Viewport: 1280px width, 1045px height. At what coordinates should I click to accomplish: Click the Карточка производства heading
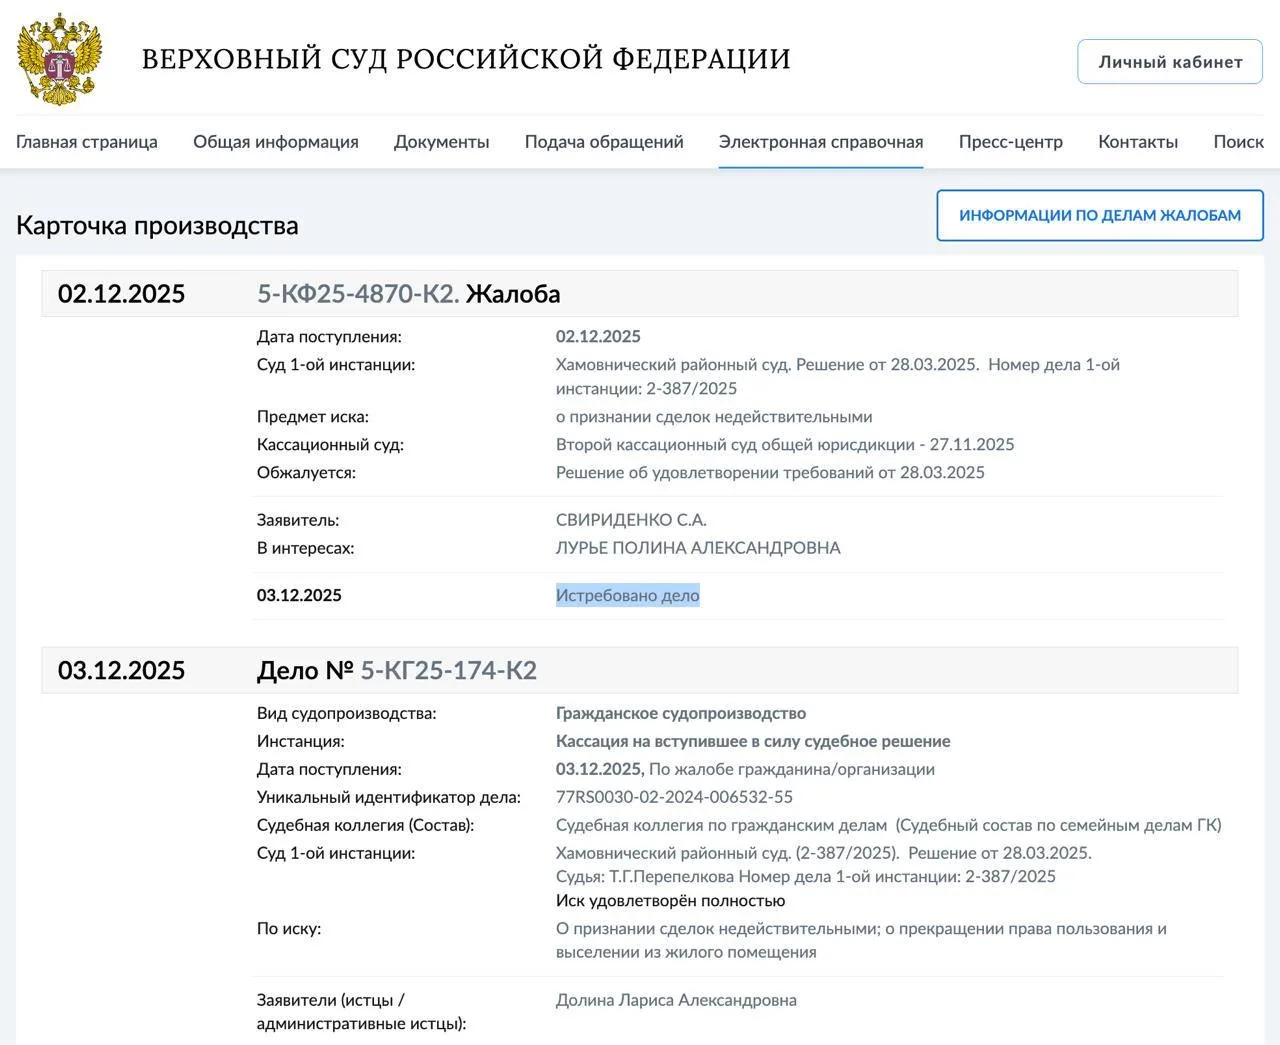pyautogui.click(x=157, y=226)
